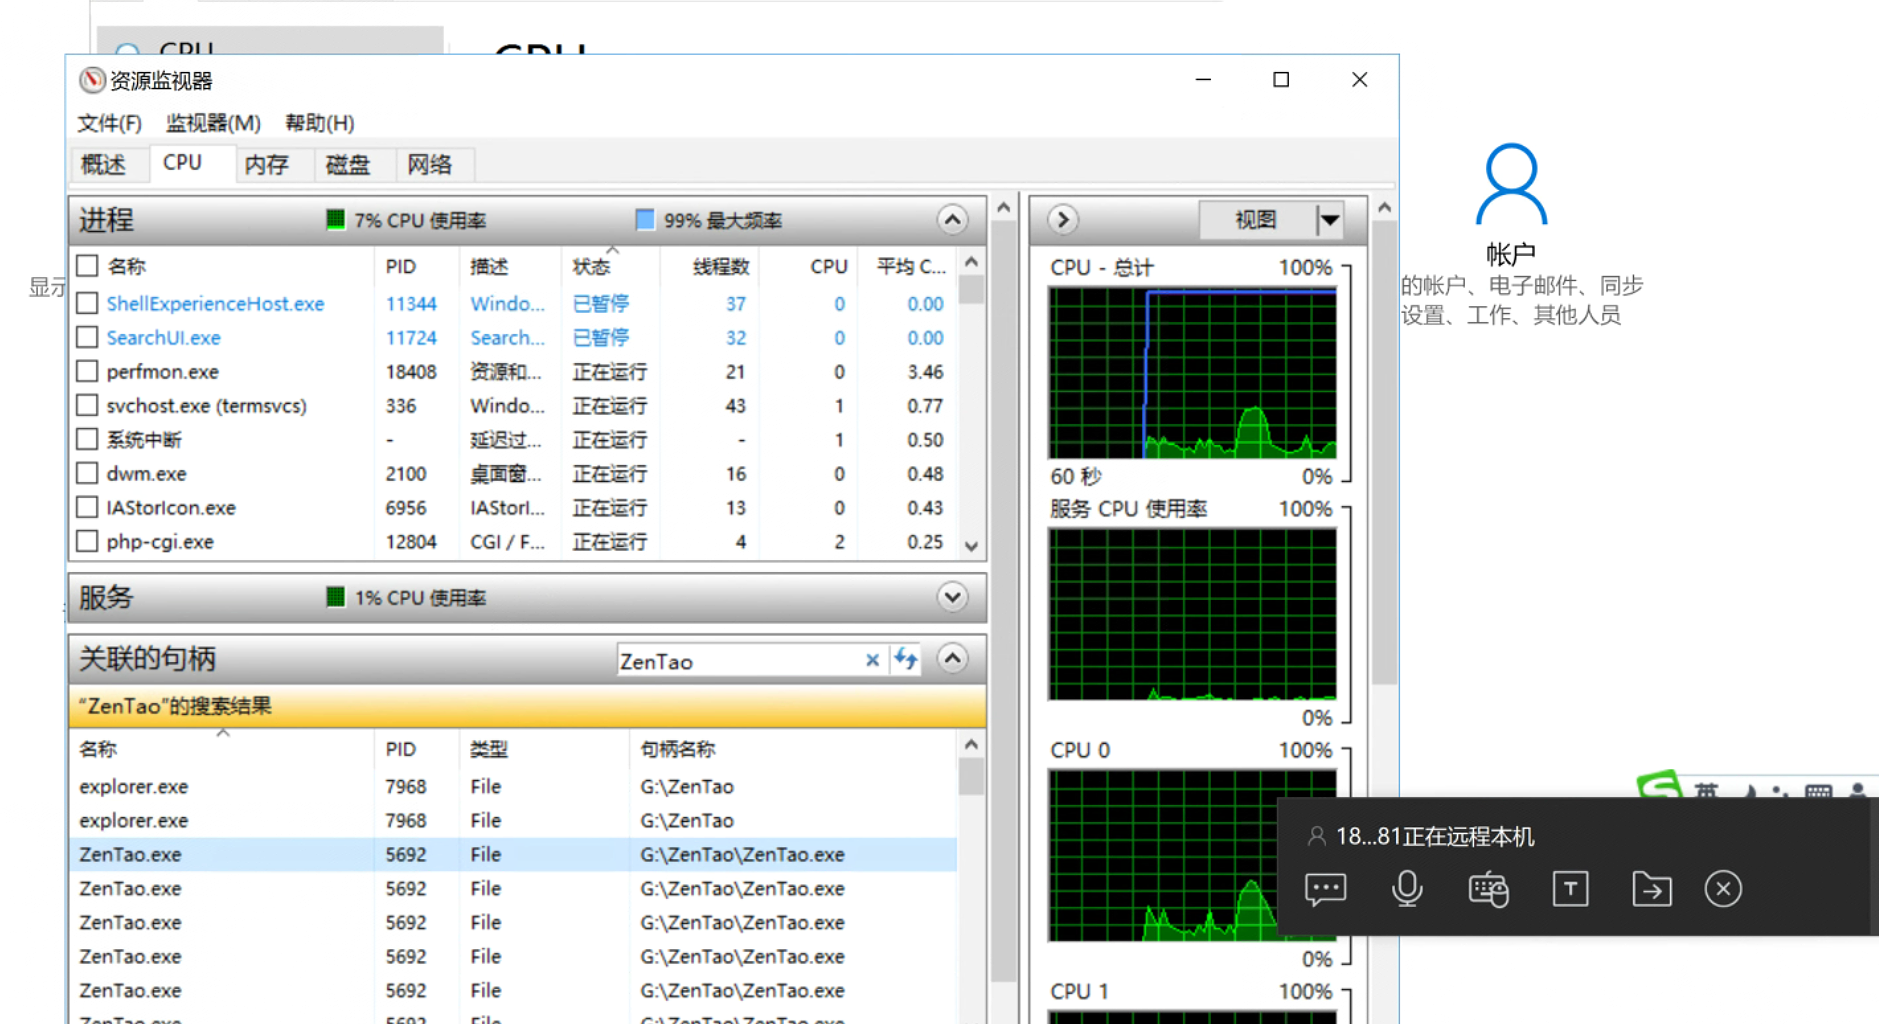Screen dimensions: 1879x1024
Task: Switch to the 内存 tab
Action: 267,164
